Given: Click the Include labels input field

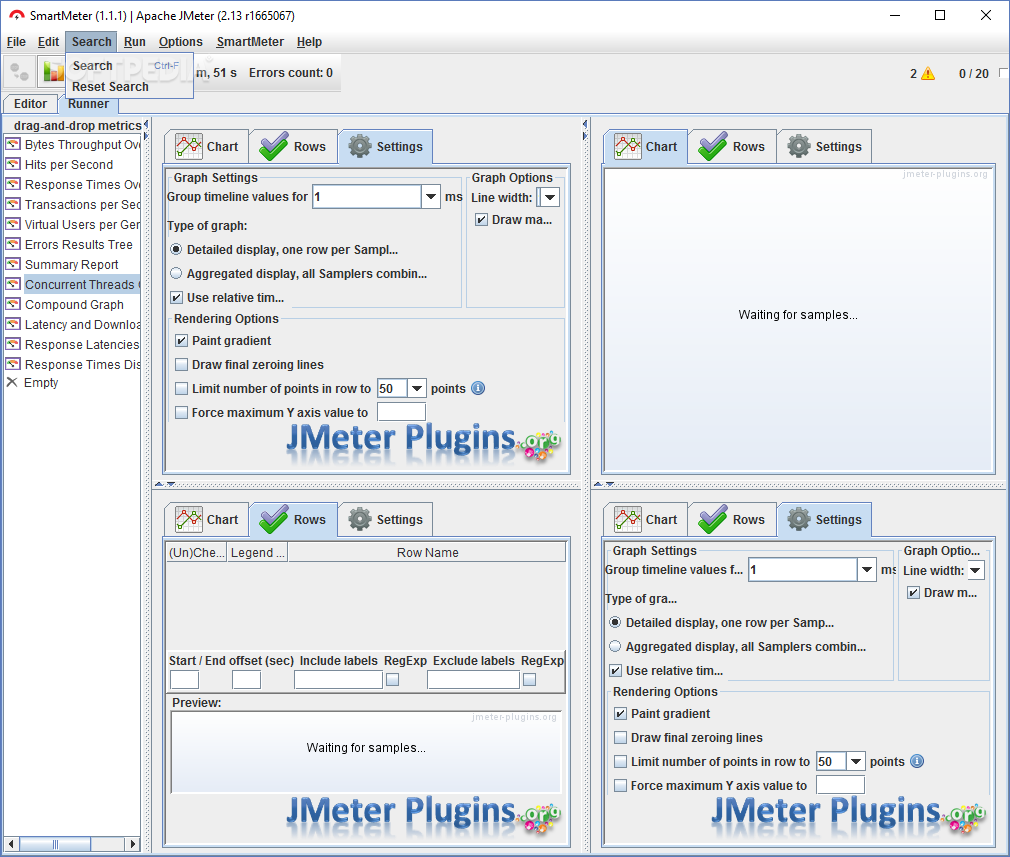Looking at the screenshot, I should click(338, 680).
